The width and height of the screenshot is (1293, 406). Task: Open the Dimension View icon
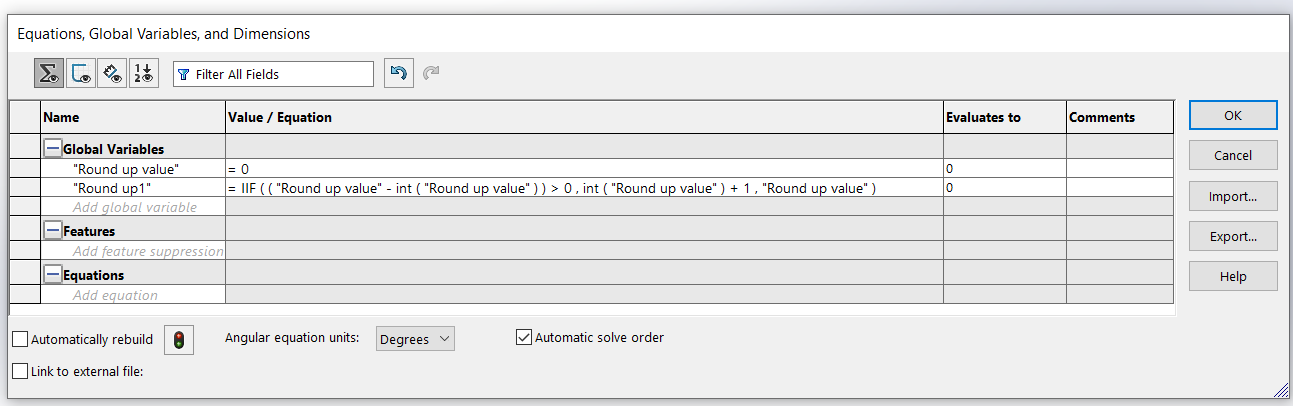pyautogui.click(x=112, y=74)
